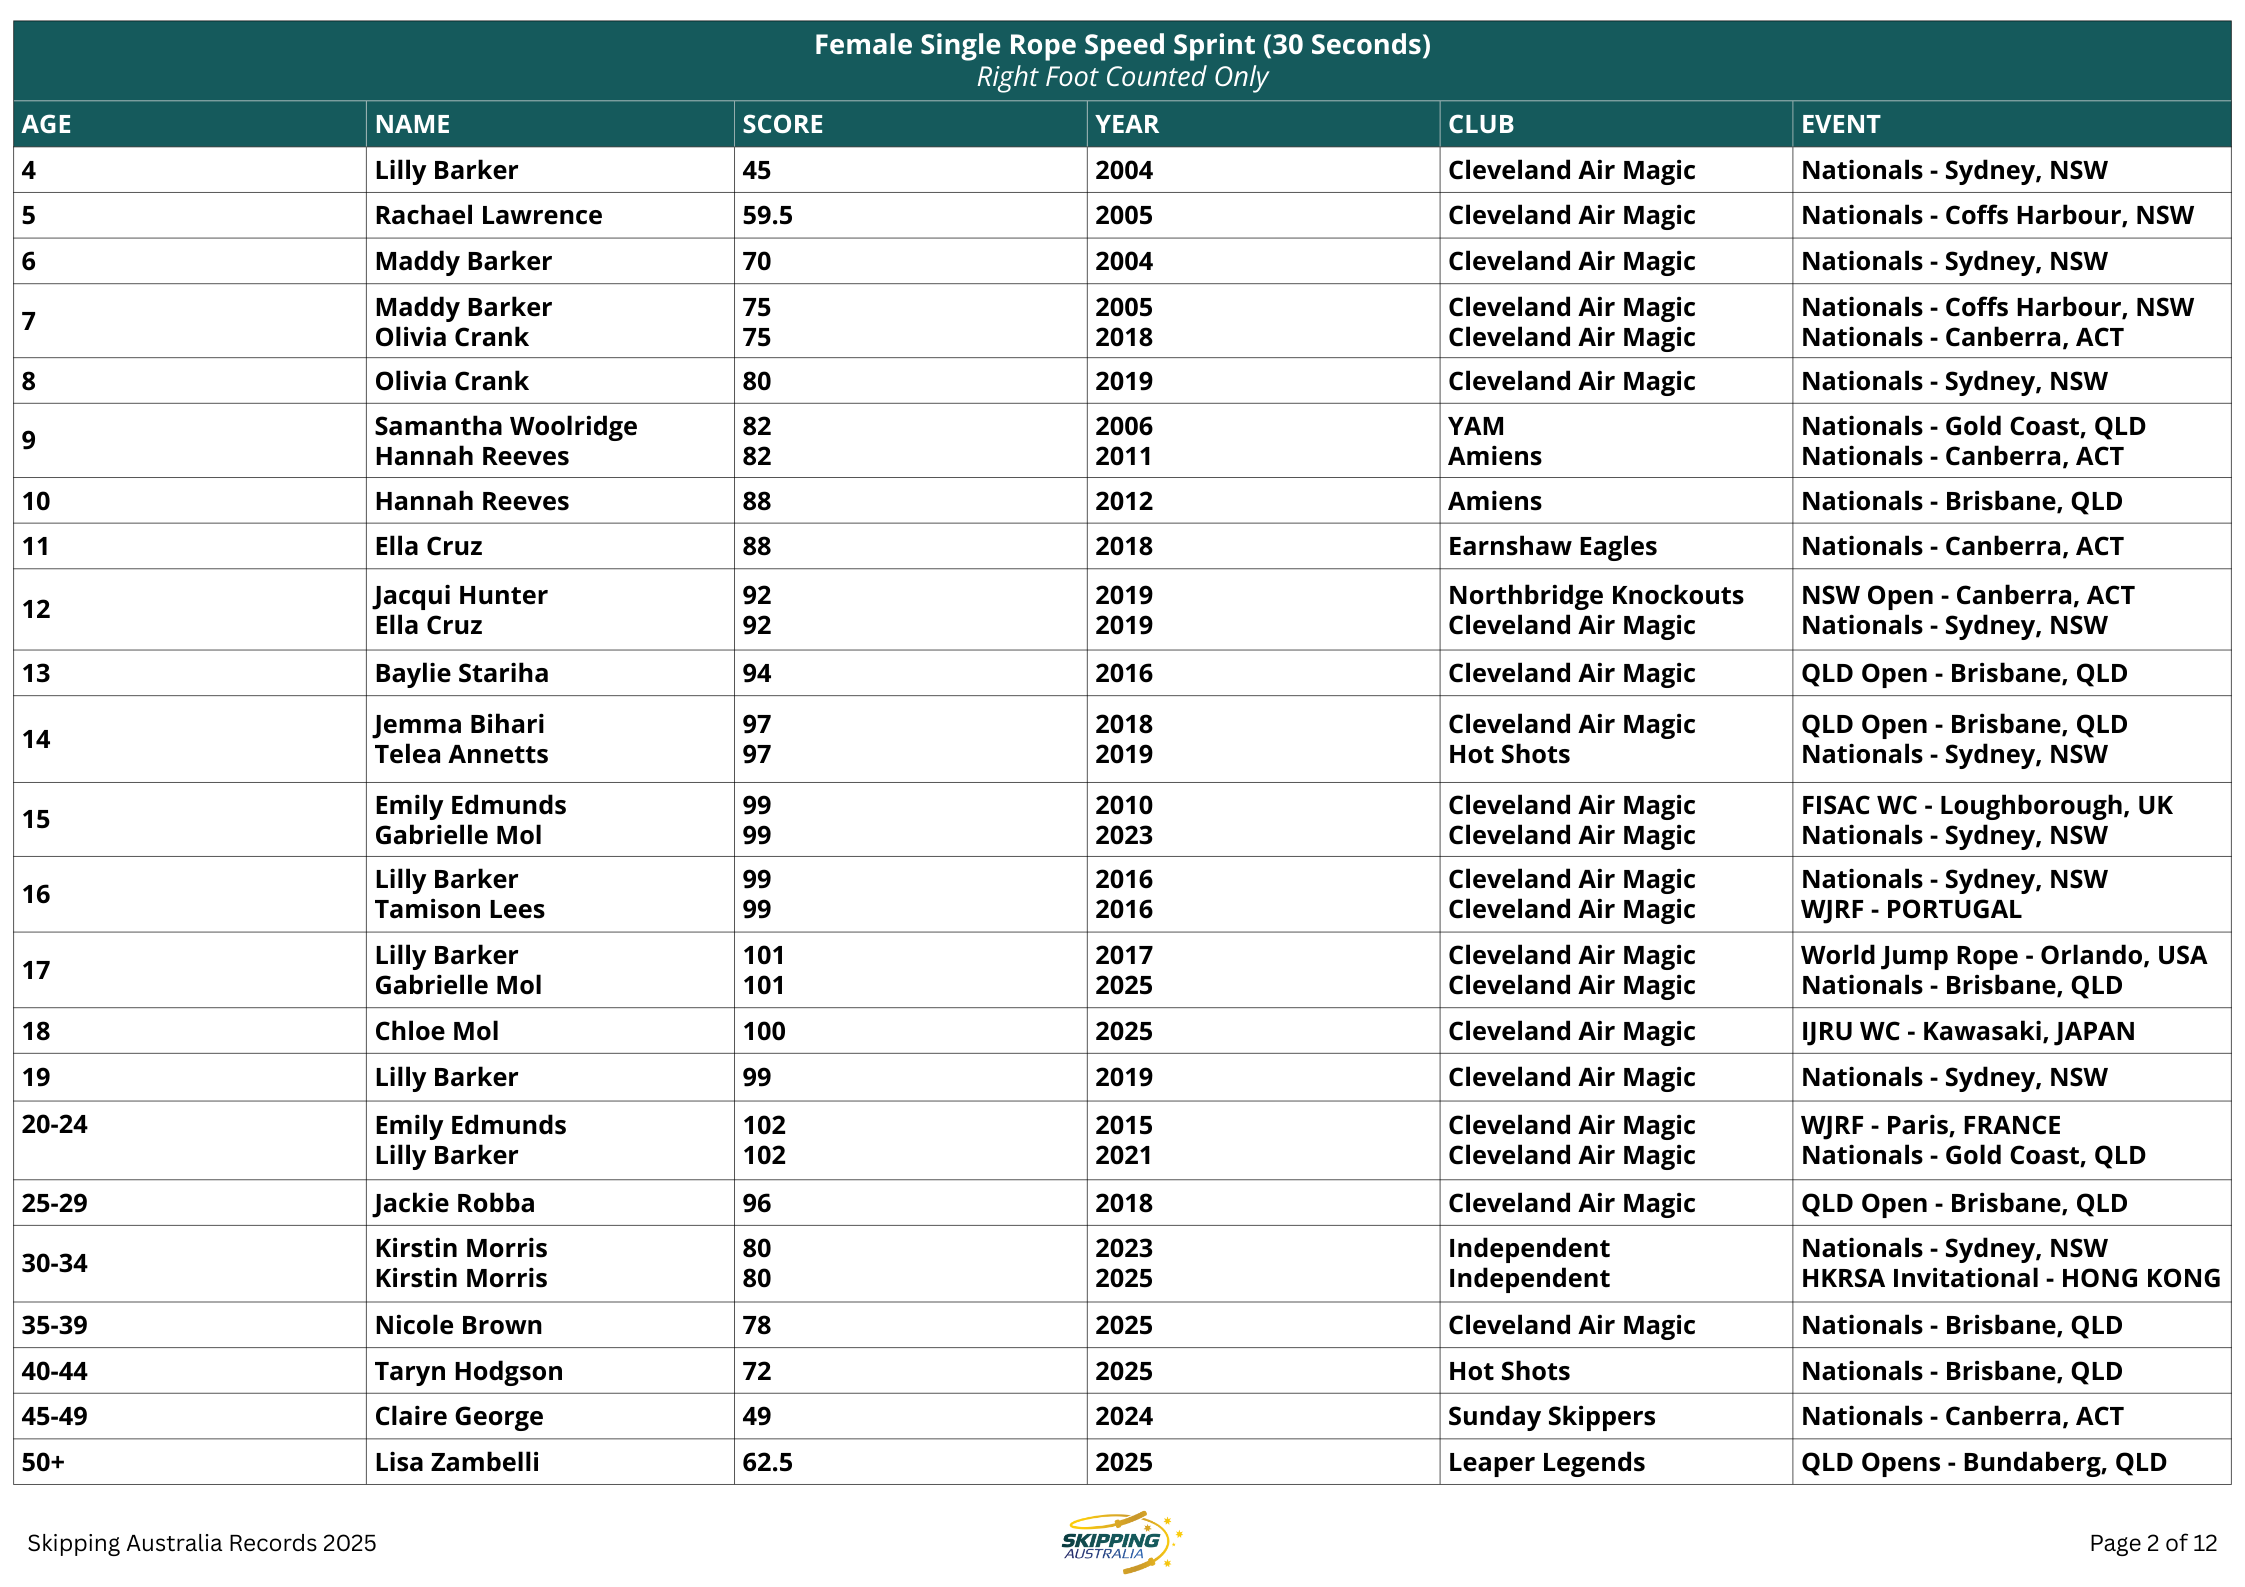Click the club 'YAM'

(1476, 426)
